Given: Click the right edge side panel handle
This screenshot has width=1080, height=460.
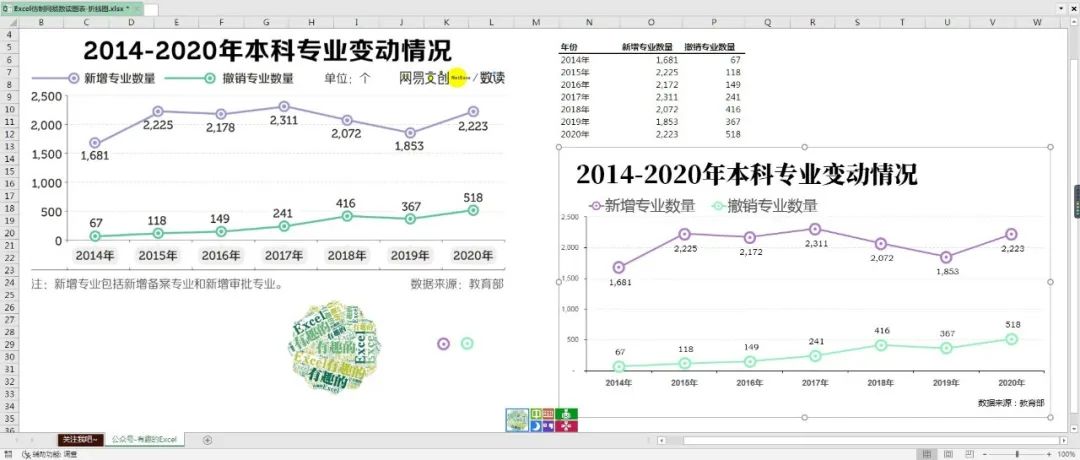Looking at the screenshot, I should [1076, 202].
